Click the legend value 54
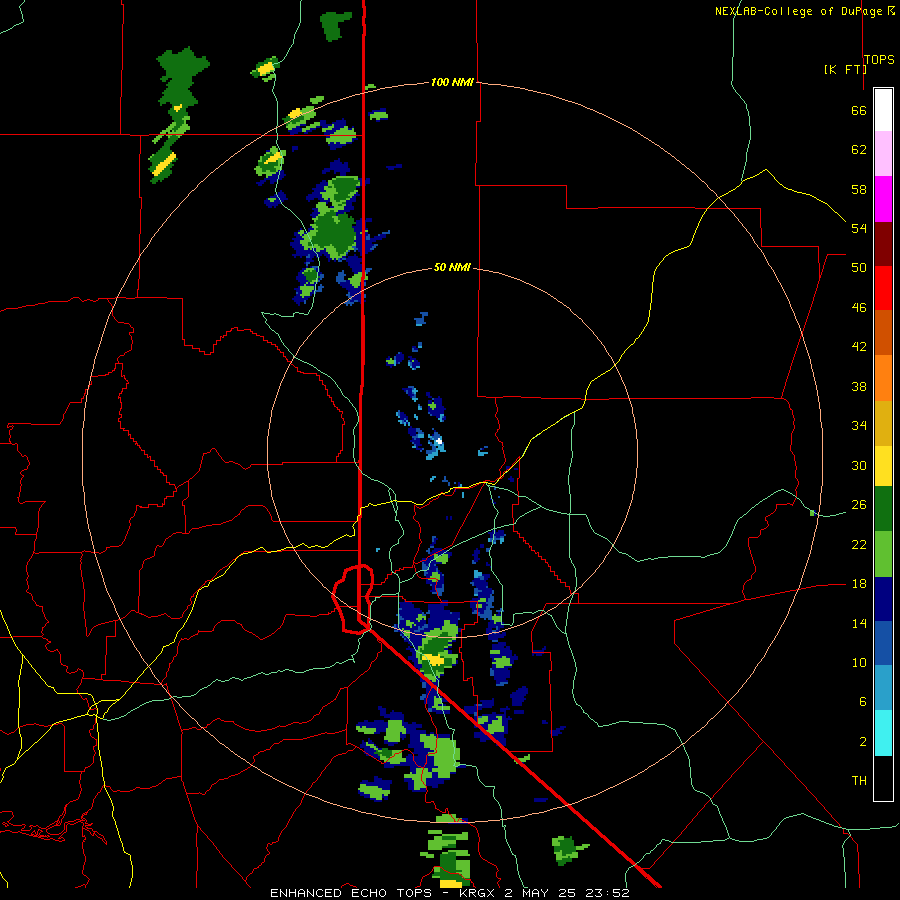Image resolution: width=900 pixels, height=900 pixels. [x=859, y=228]
